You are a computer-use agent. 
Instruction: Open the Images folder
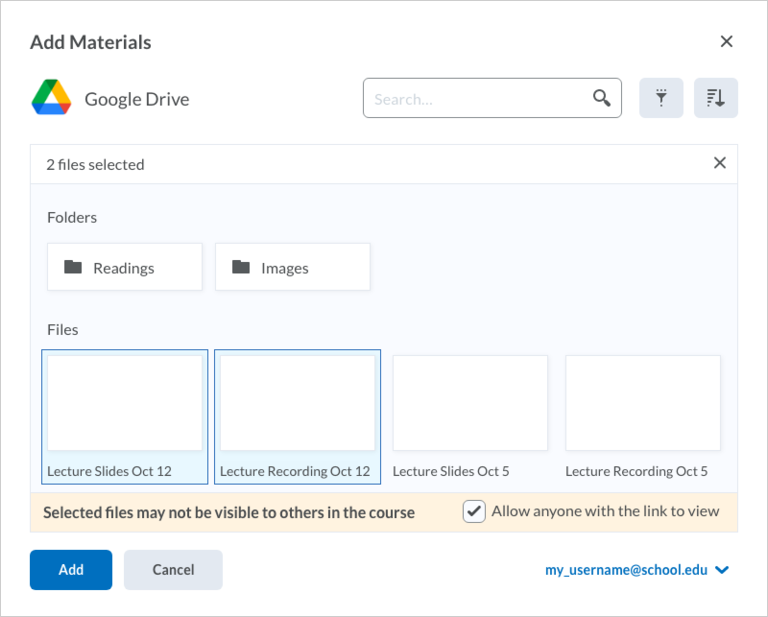point(292,267)
